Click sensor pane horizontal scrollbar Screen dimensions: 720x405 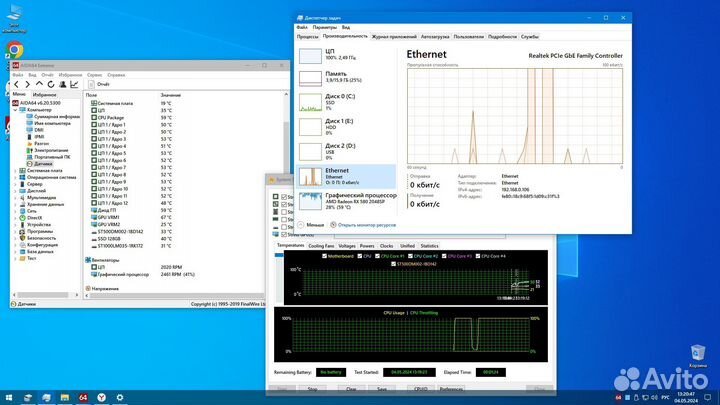click(x=177, y=296)
